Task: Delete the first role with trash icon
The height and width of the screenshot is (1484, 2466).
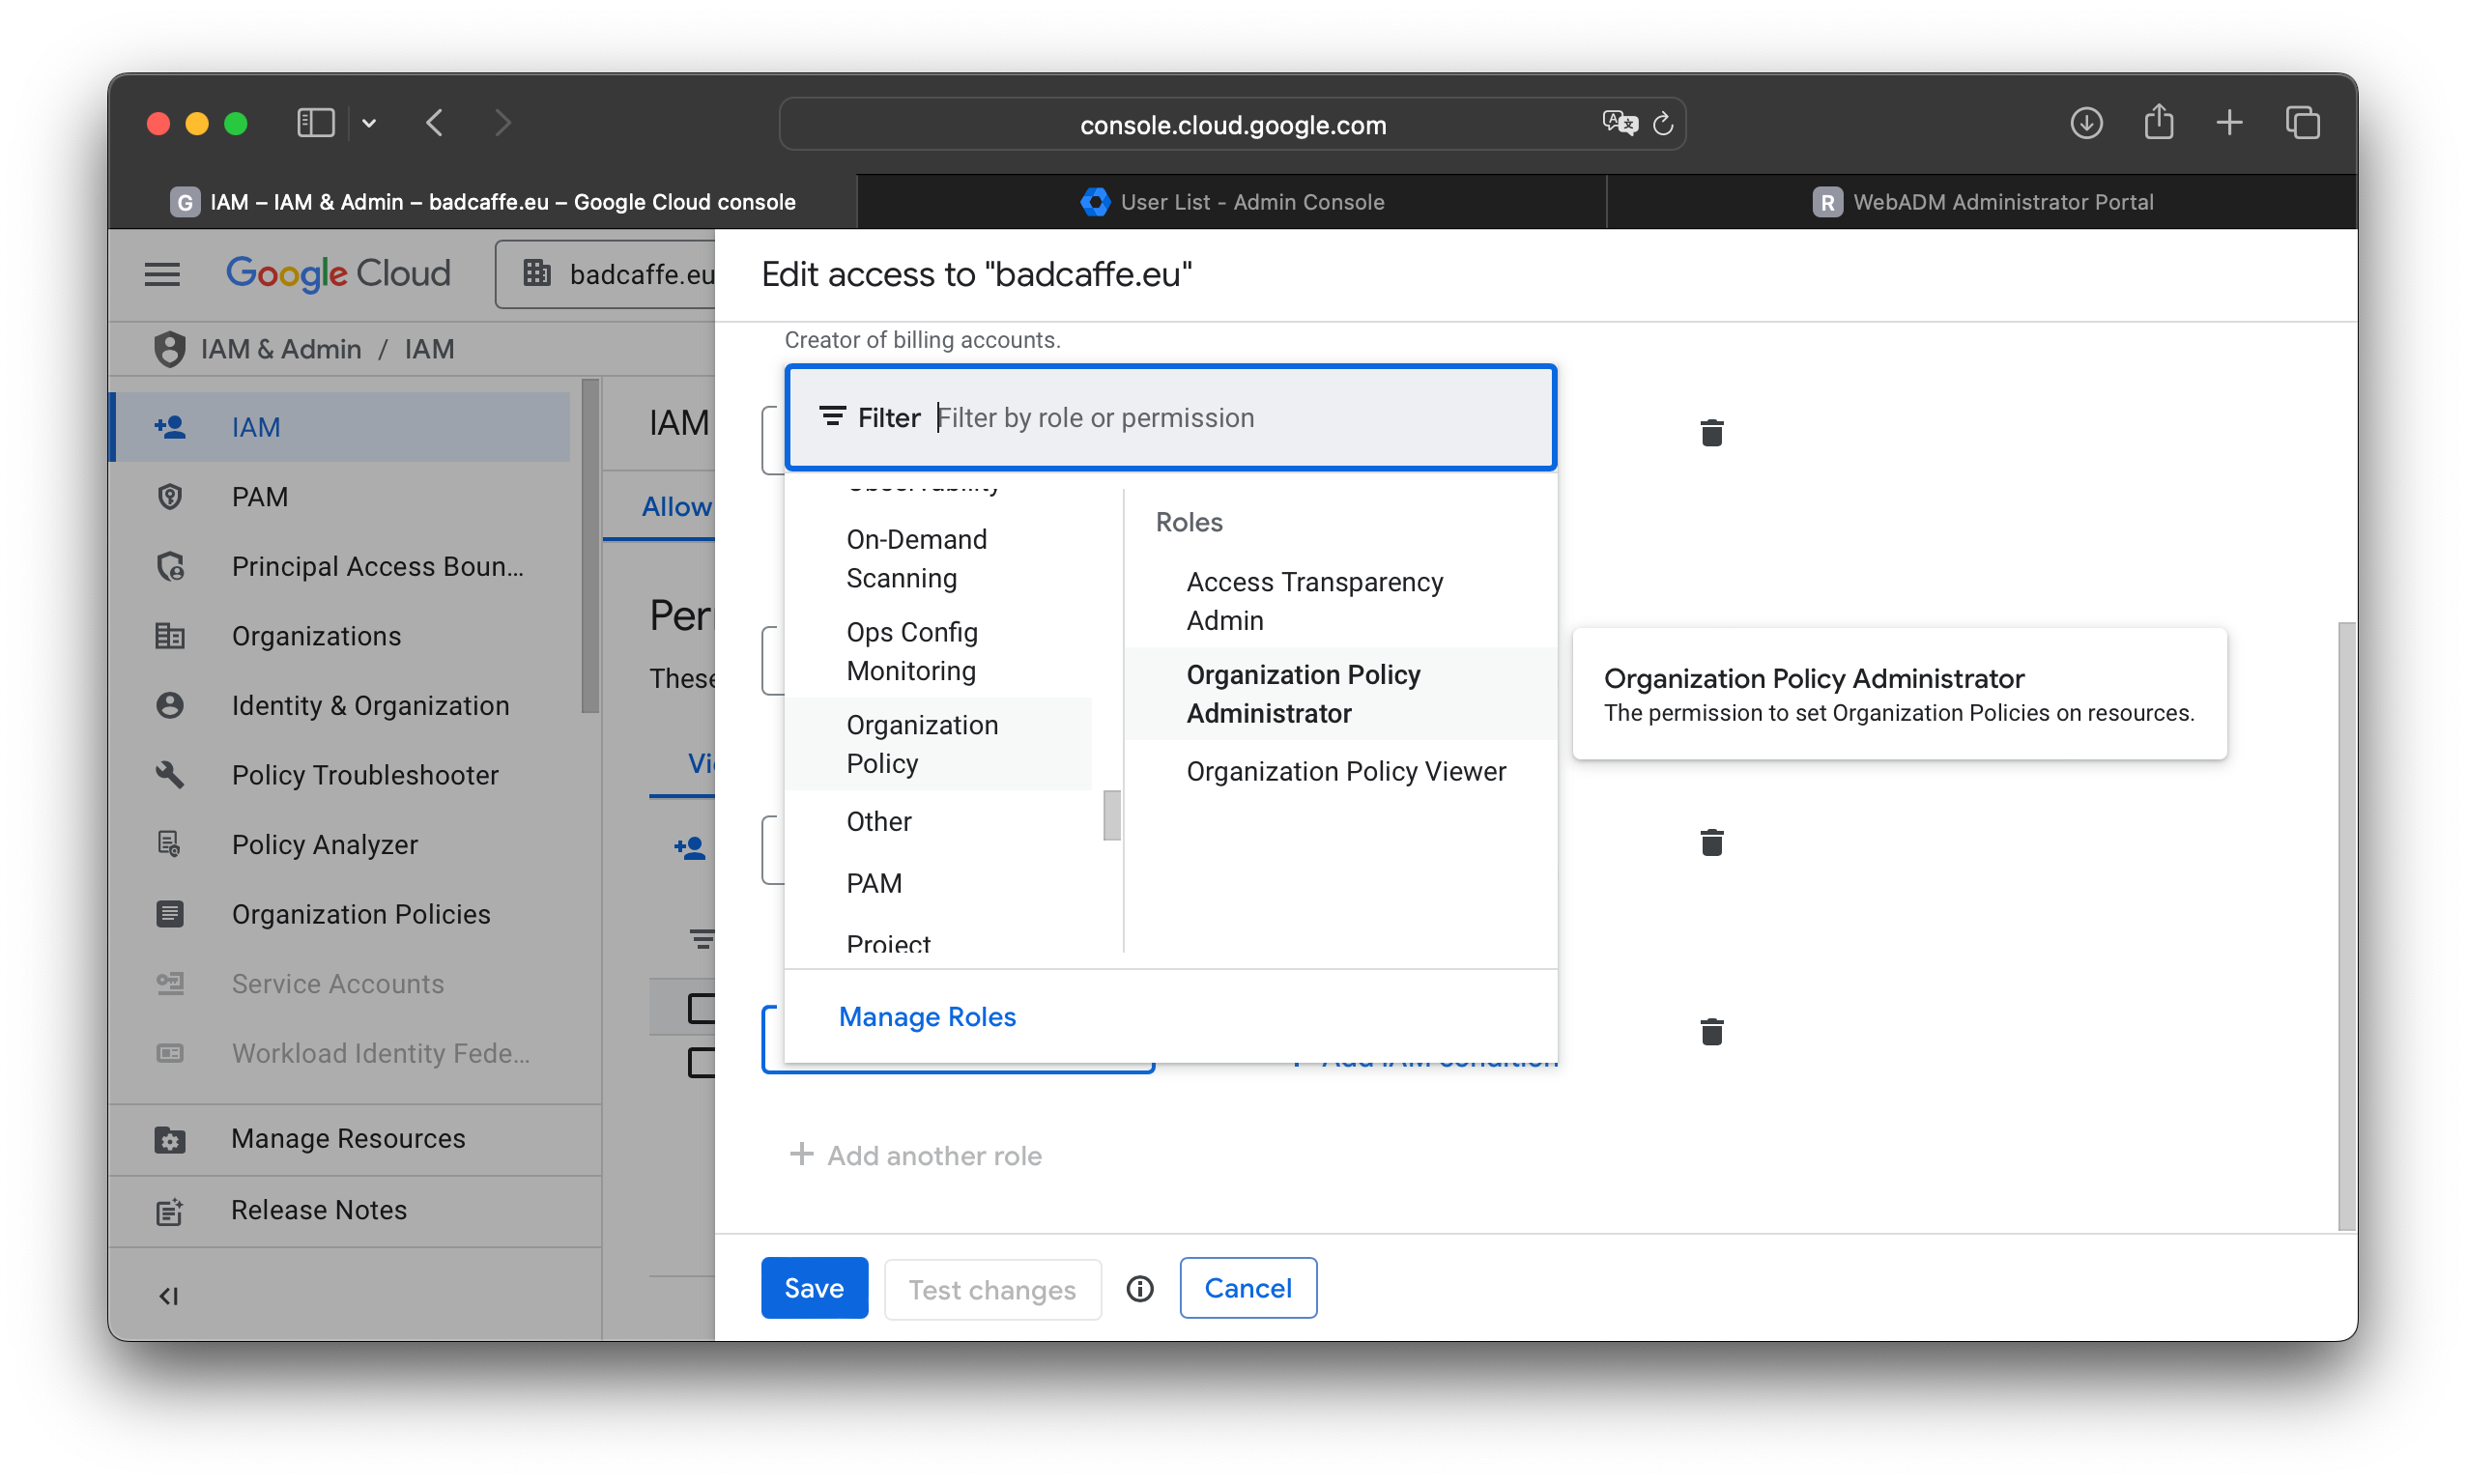Action: [x=1711, y=432]
